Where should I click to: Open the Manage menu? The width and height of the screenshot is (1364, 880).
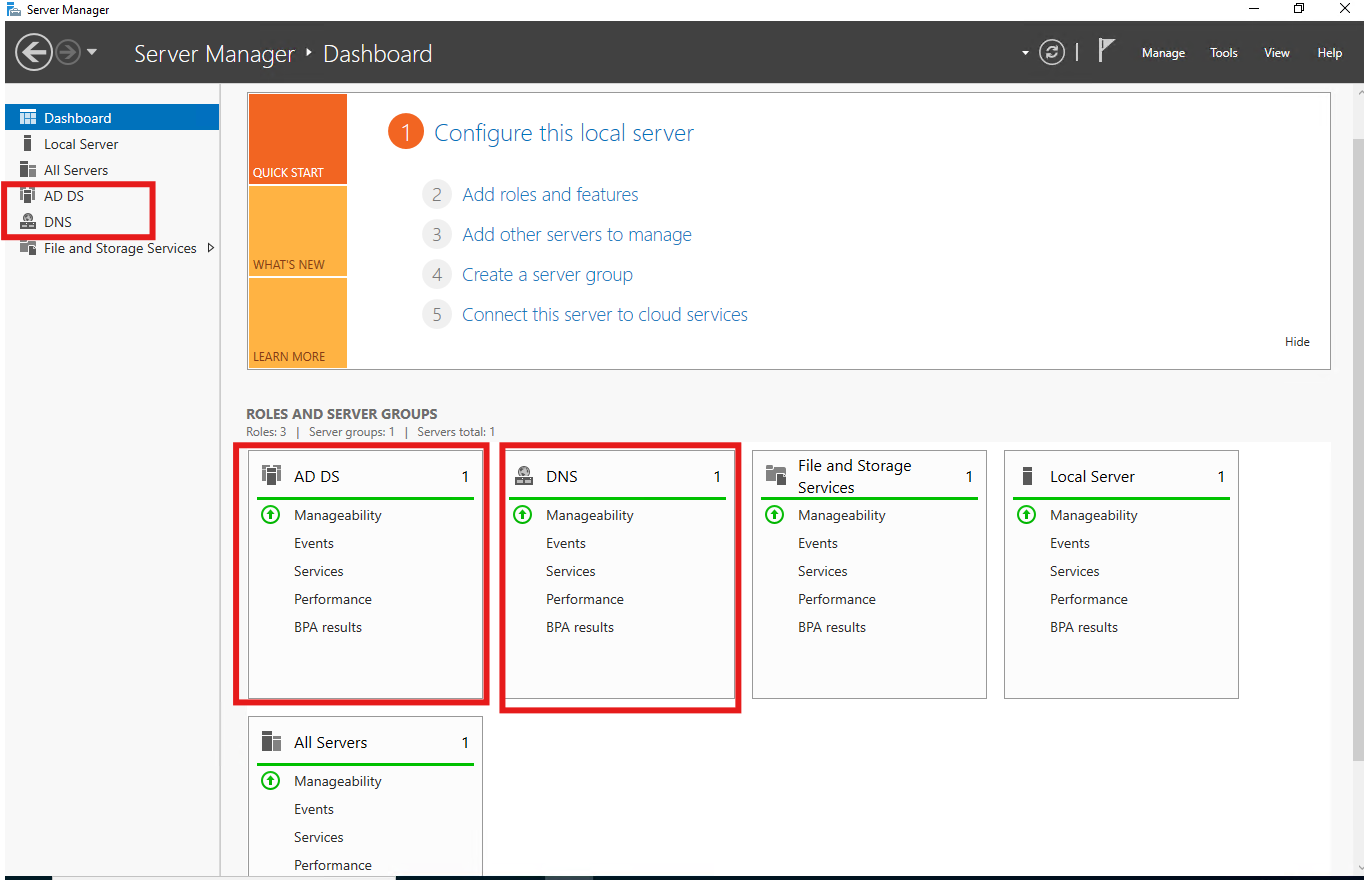[x=1163, y=53]
